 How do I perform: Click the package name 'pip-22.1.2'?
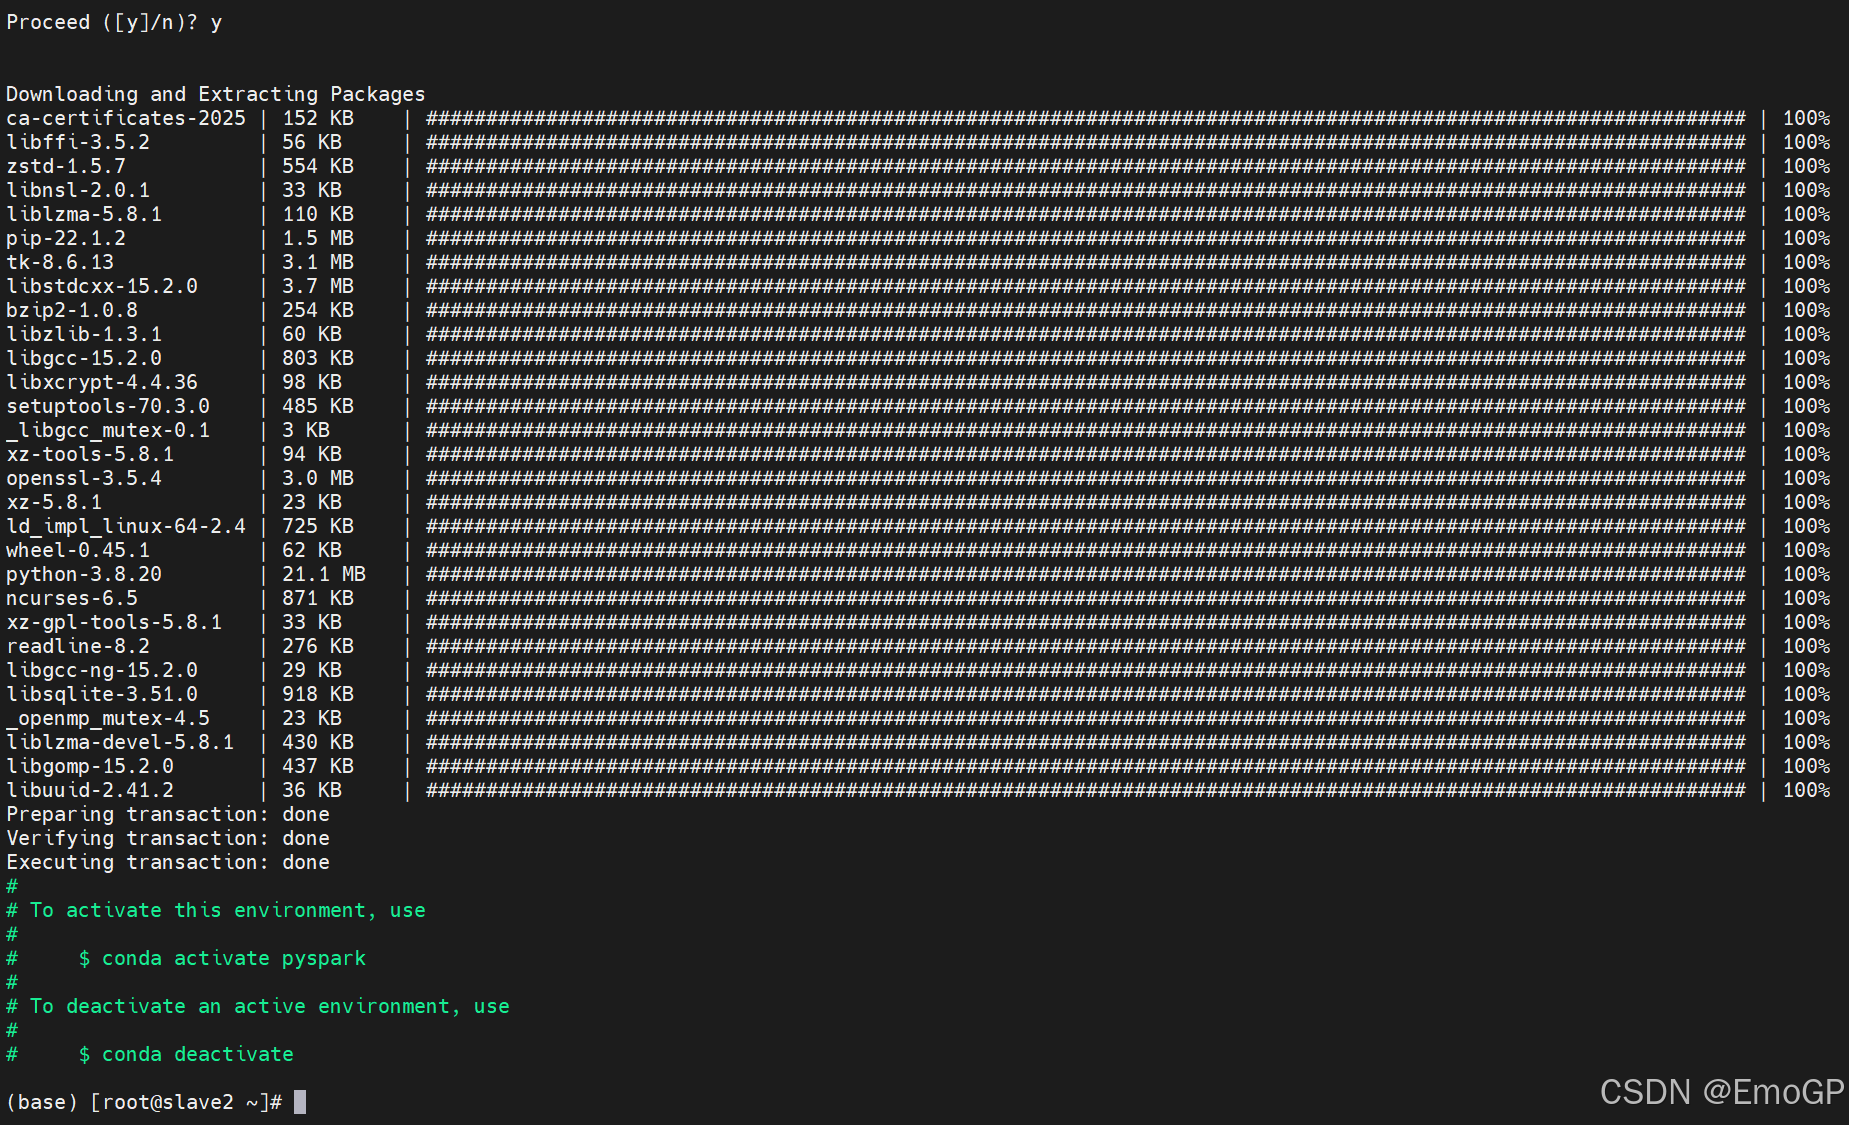66,238
